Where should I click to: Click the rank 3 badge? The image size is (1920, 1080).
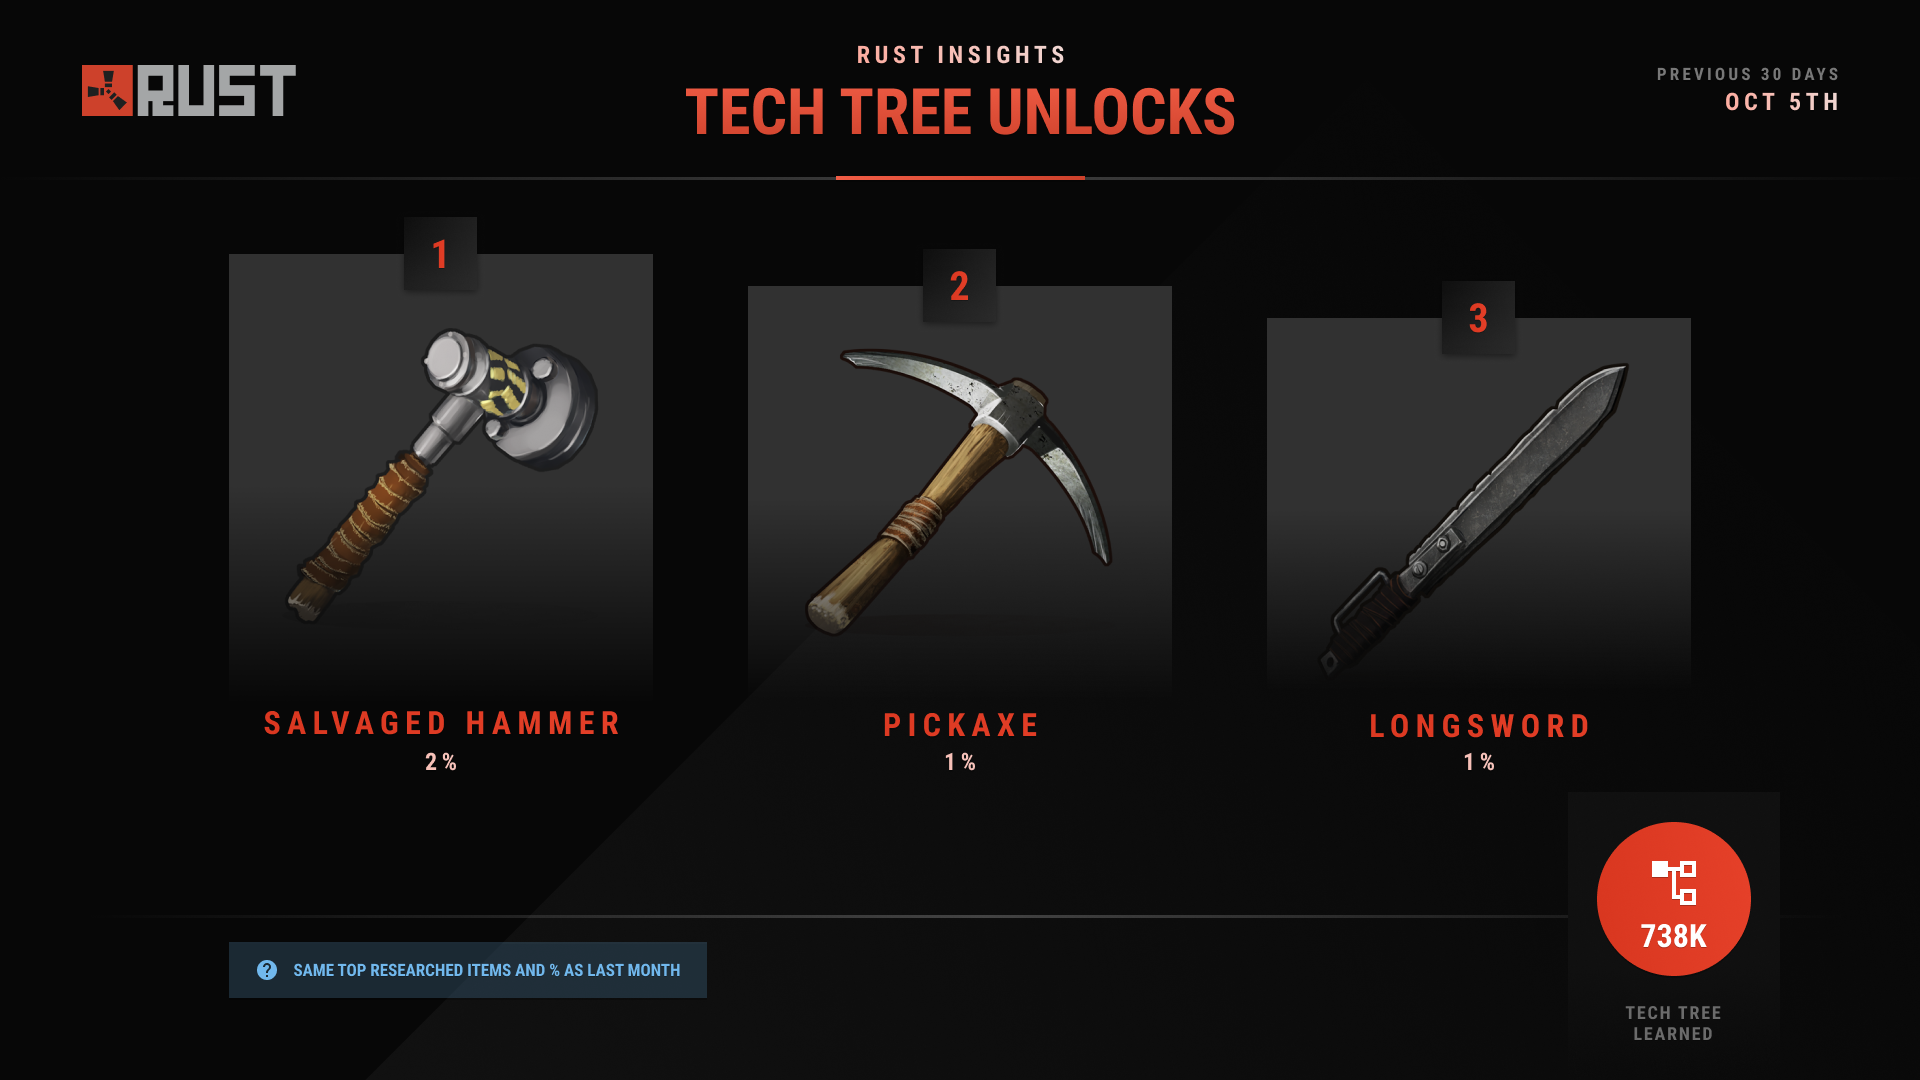pos(1478,318)
